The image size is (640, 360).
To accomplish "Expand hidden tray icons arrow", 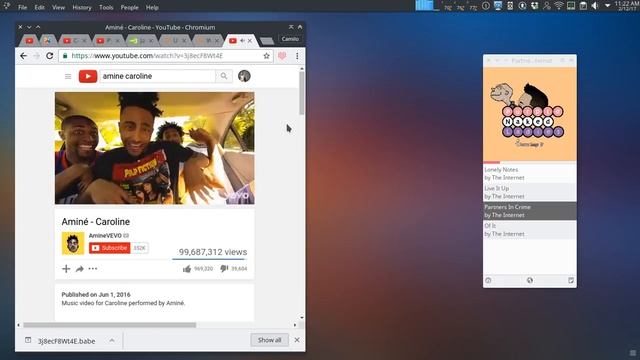I will click(x=607, y=6).
